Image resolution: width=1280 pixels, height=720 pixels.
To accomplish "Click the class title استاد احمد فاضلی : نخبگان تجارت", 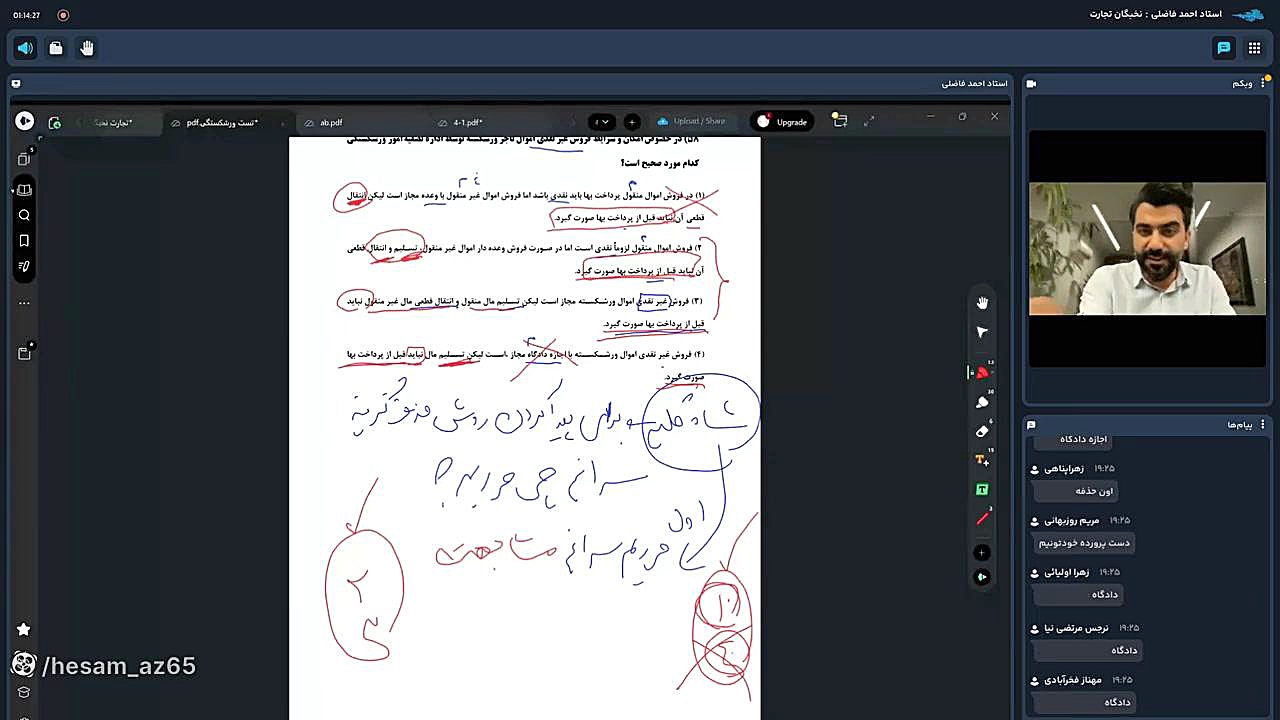I will pyautogui.click(x=1155, y=14).
